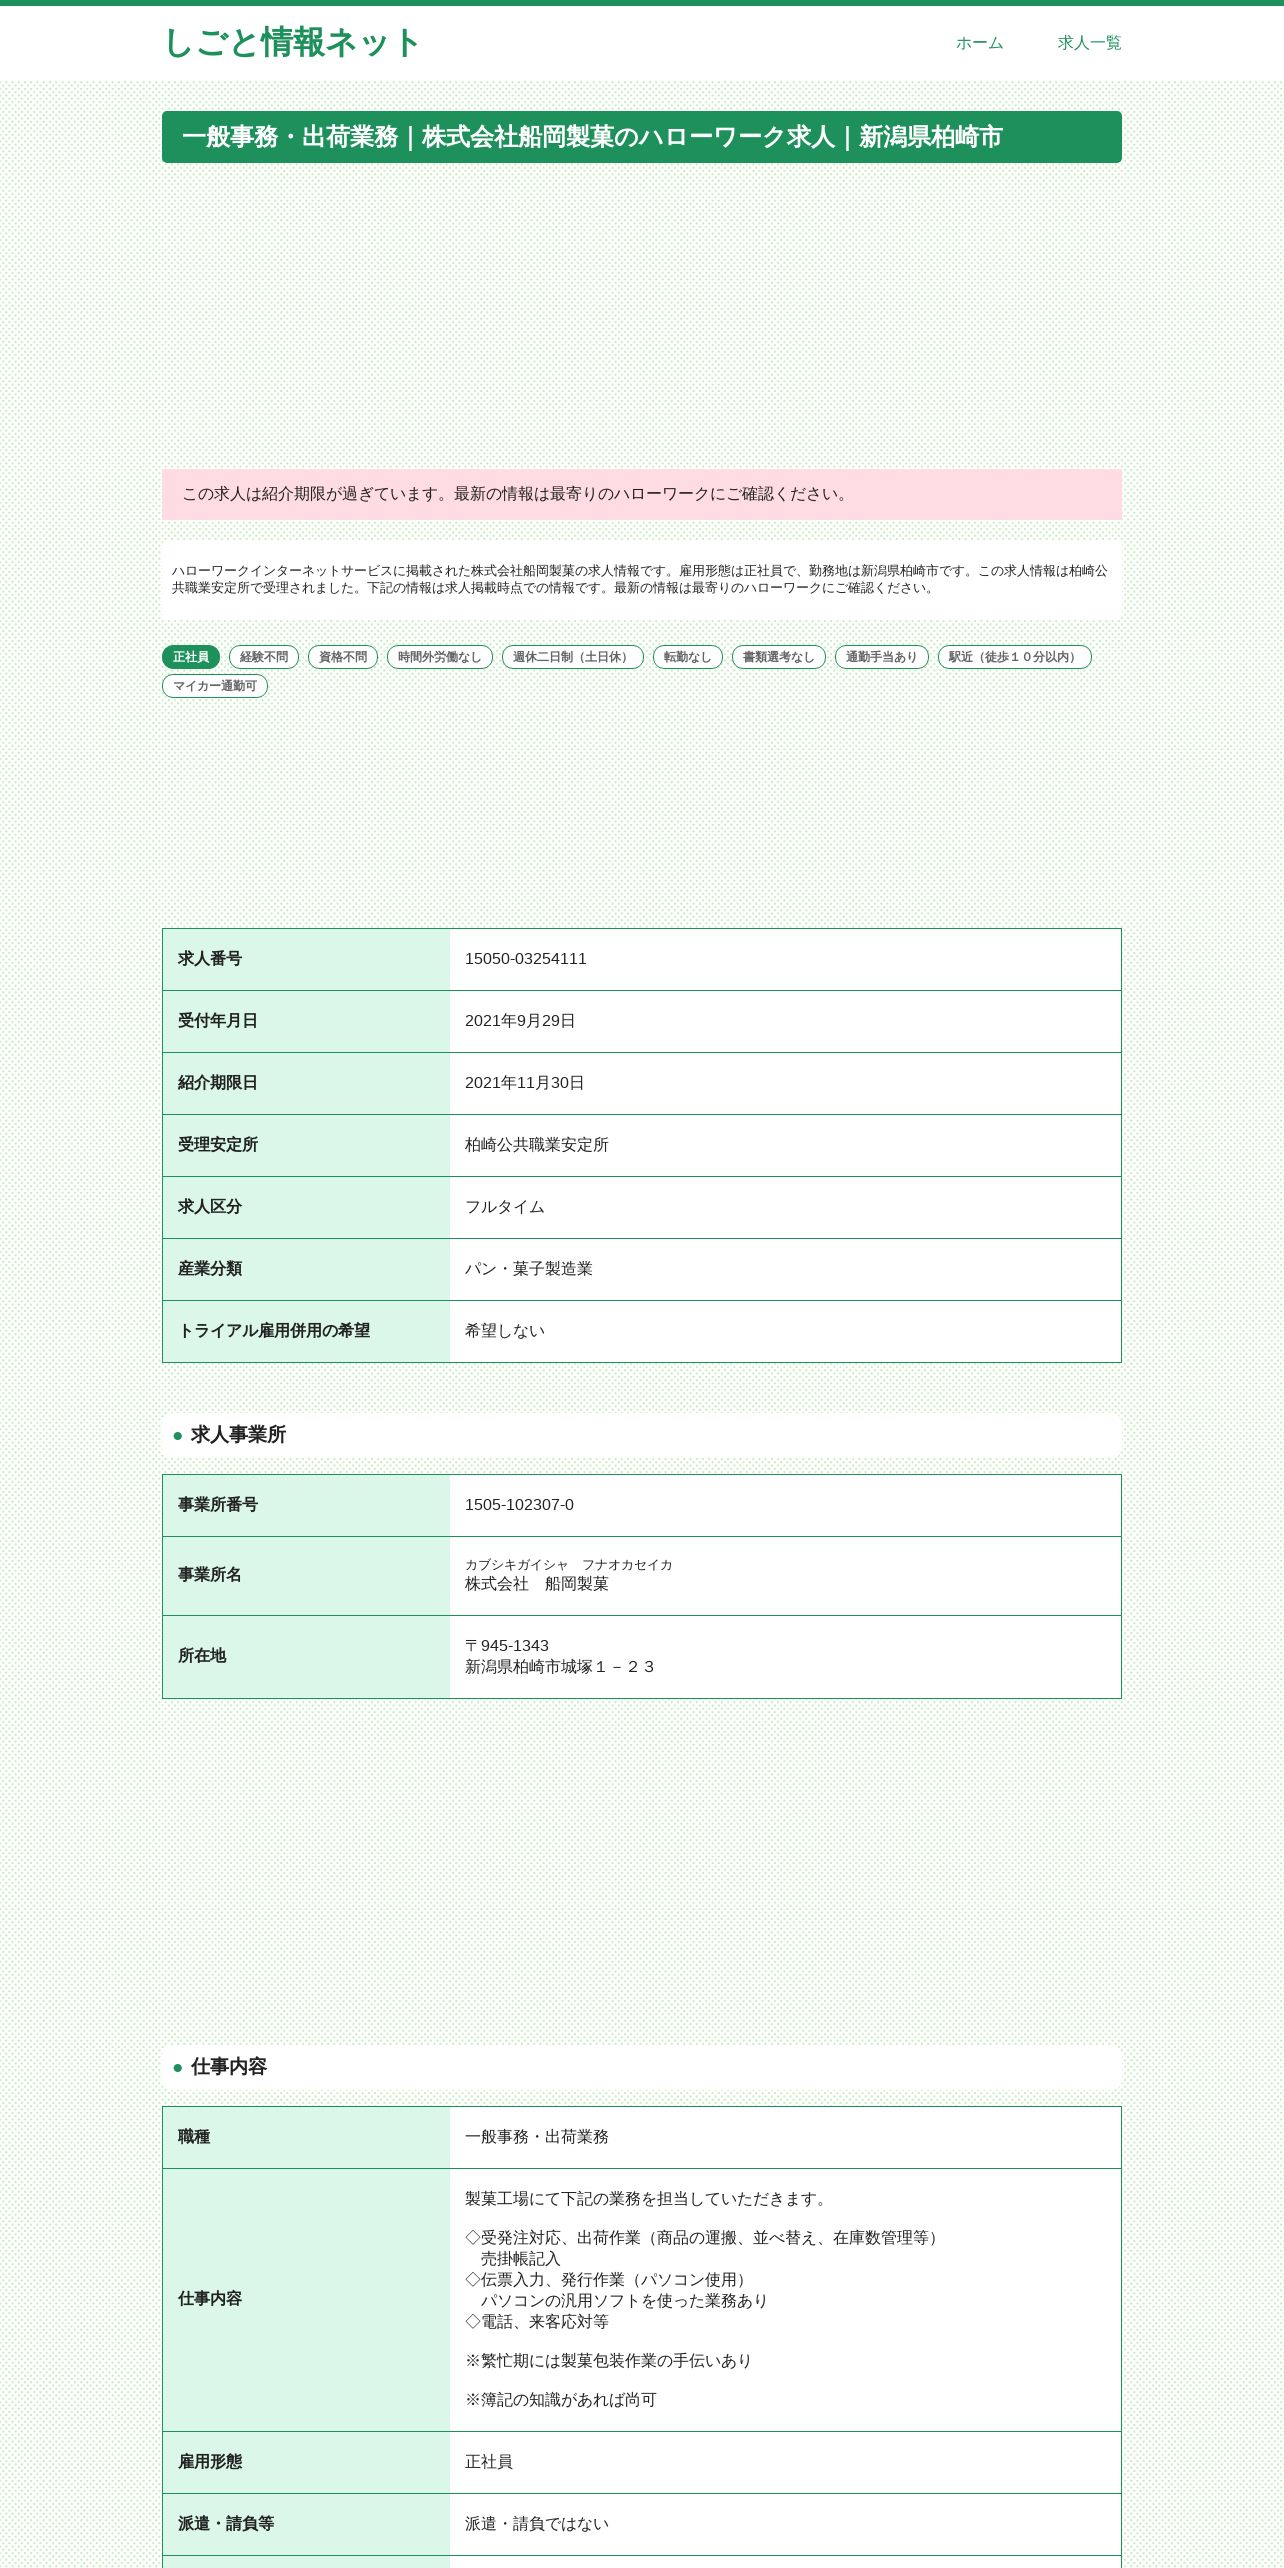
Task: Click the line 製菓工場にて下記の業務を担当していただきます。
Action: pos(649,2199)
